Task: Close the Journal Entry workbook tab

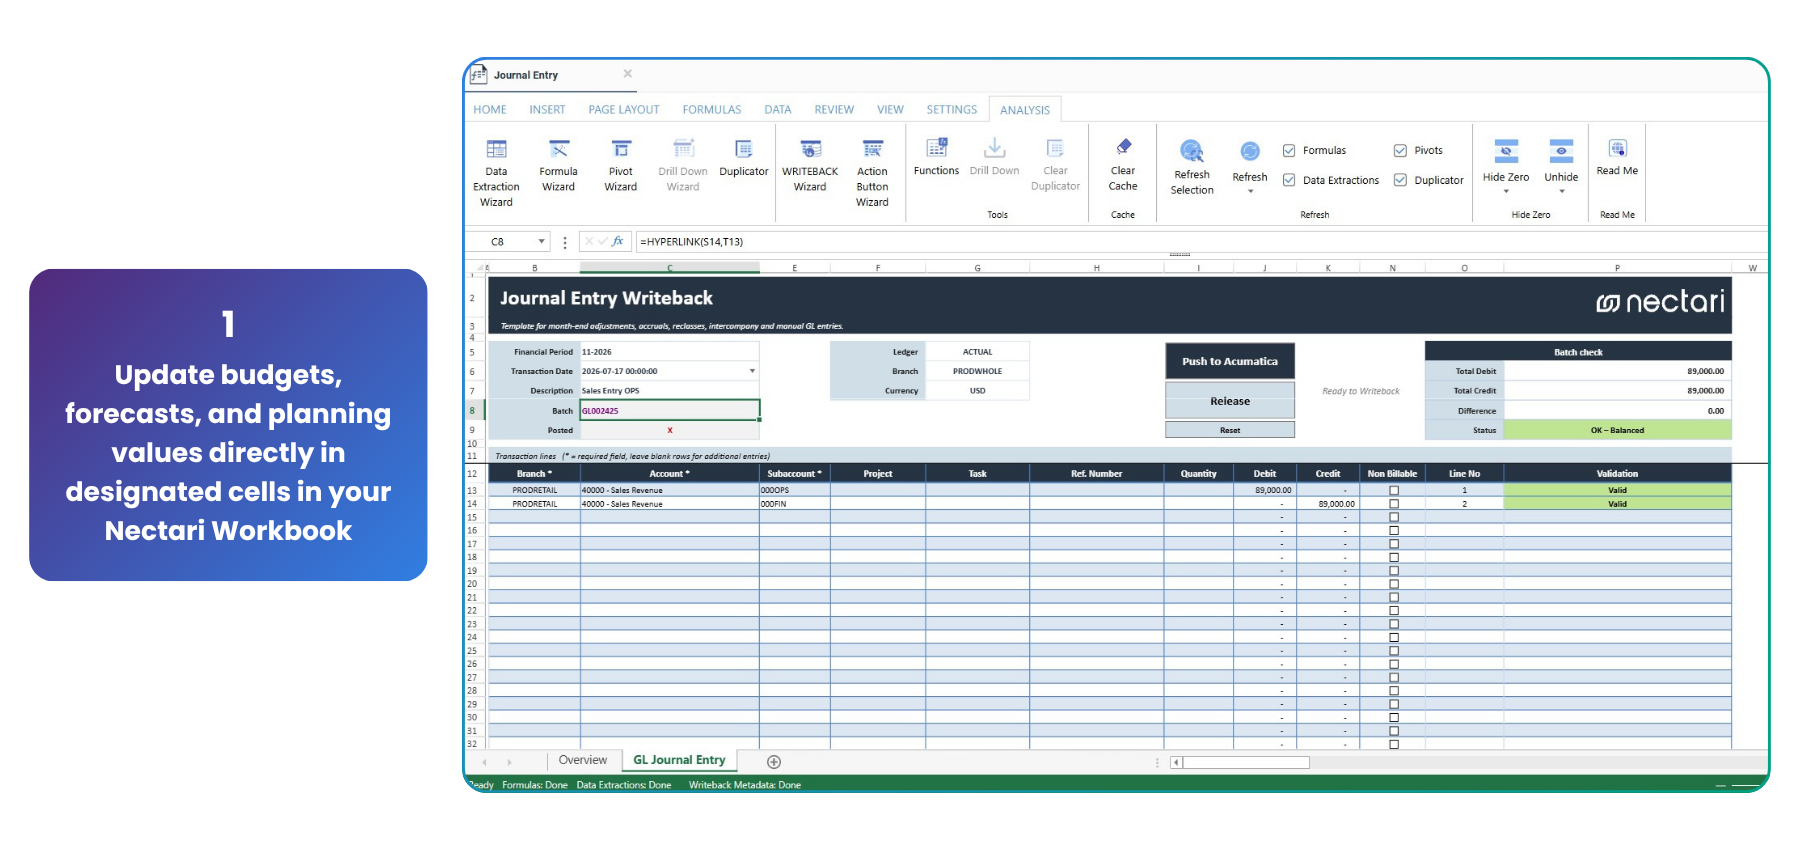Action: (x=628, y=74)
